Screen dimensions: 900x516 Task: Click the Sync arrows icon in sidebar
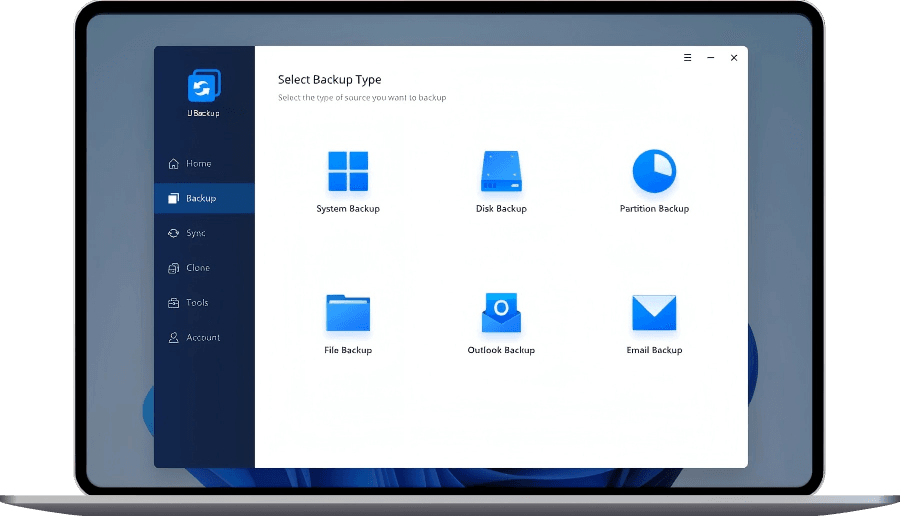click(173, 233)
